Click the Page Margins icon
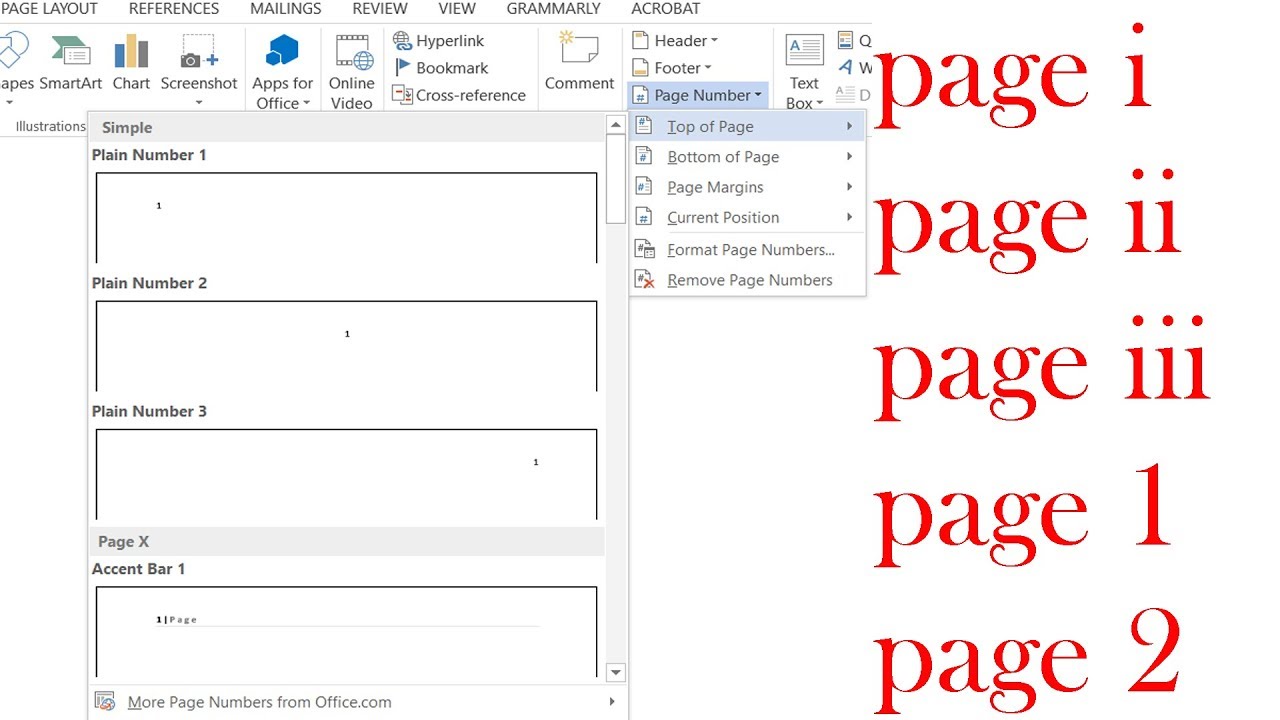The height and width of the screenshot is (720, 1280). pyautogui.click(x=645, y=187)
